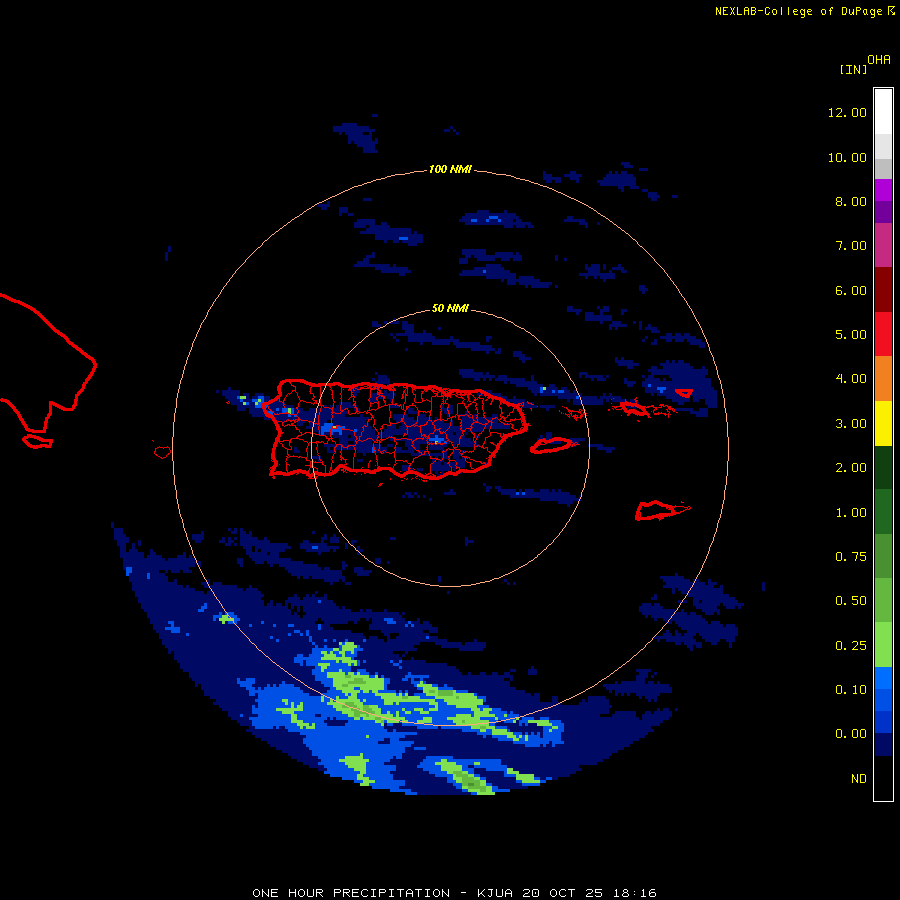Image resolution: width=900 pixels, height=900 pixels.
Task: Click the 100 NMI range ring label
Action: pos(450,169)
